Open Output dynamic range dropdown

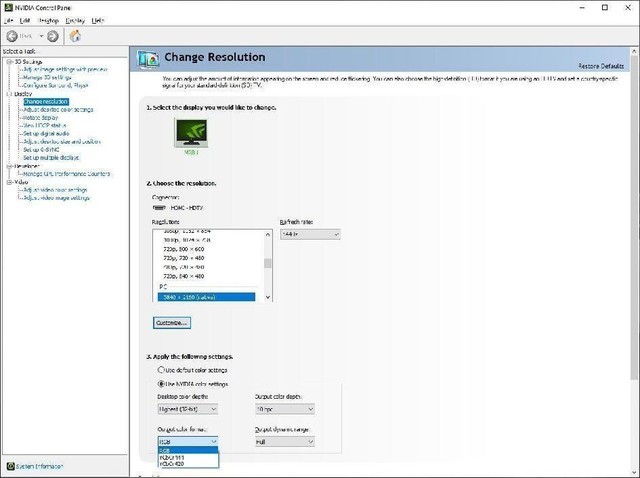tap(285, 442)
